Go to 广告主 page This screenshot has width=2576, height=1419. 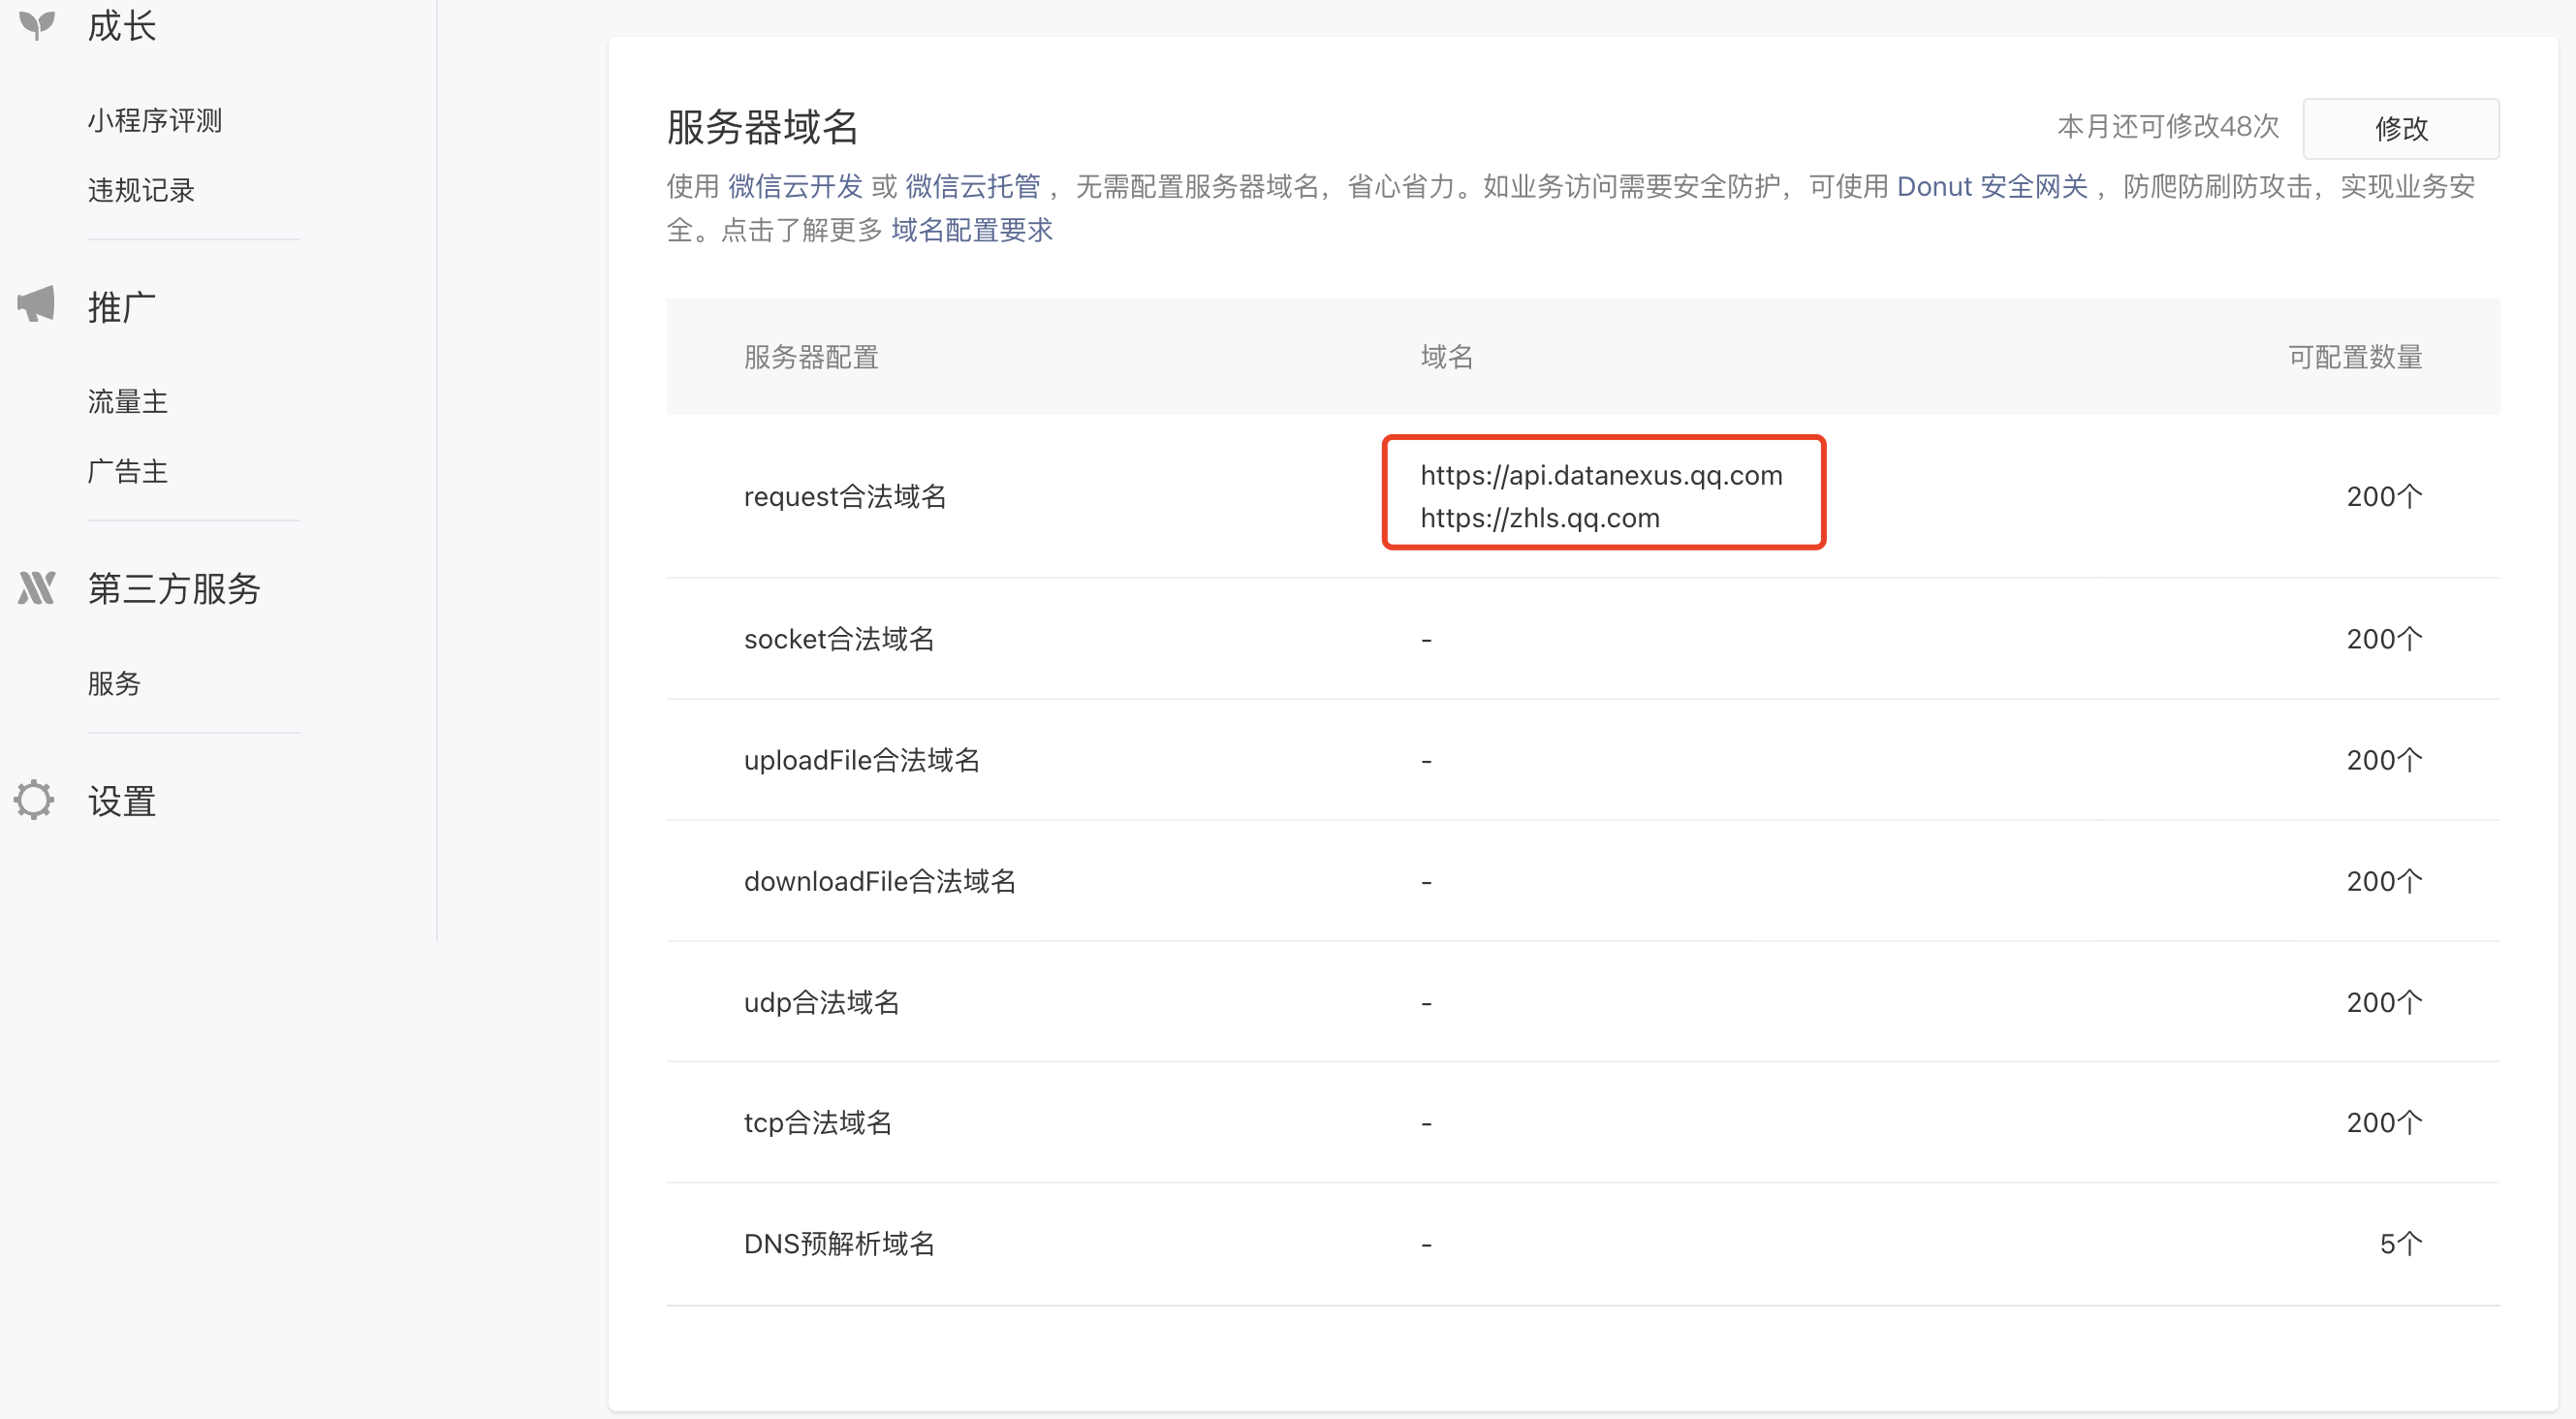(x=128, y=472)
